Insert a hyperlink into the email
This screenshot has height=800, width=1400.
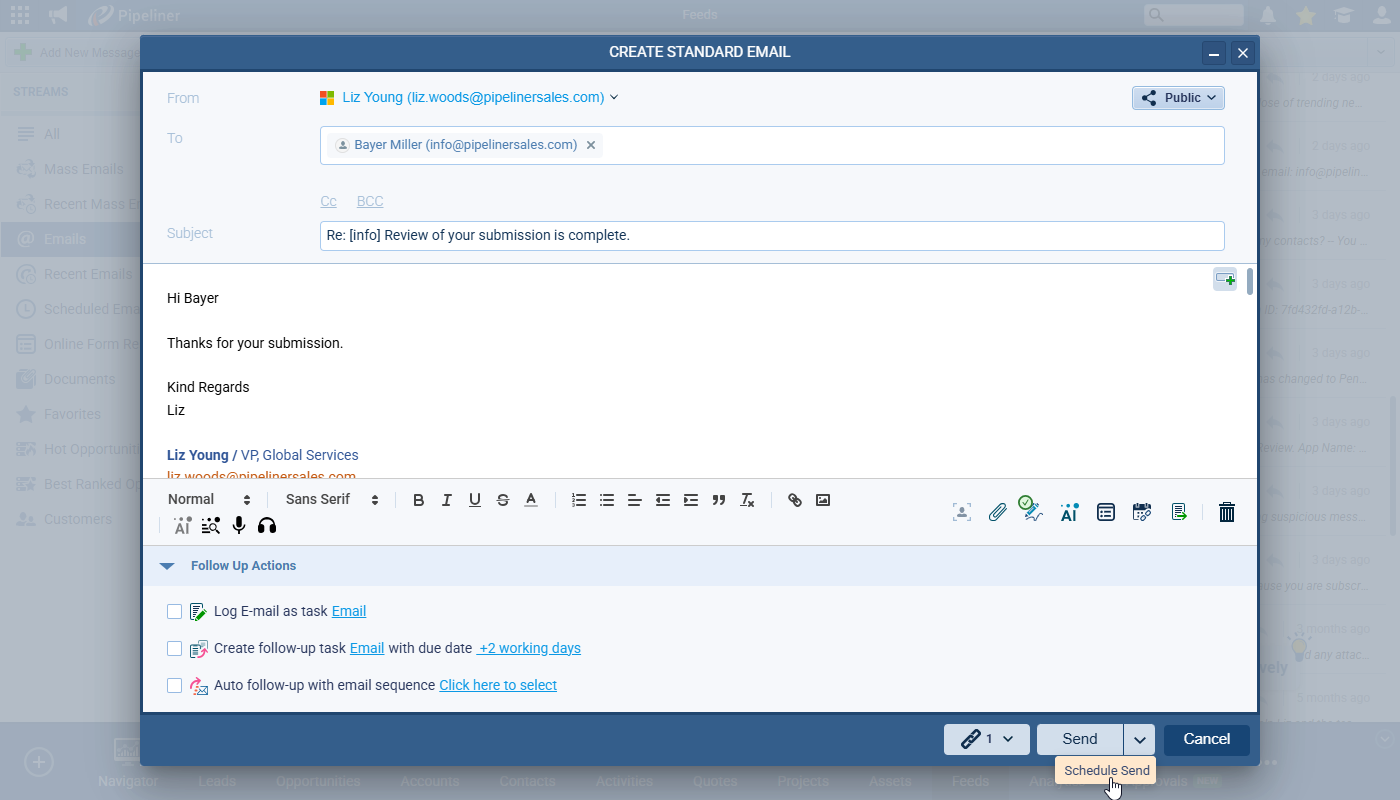tap(795, 500)
